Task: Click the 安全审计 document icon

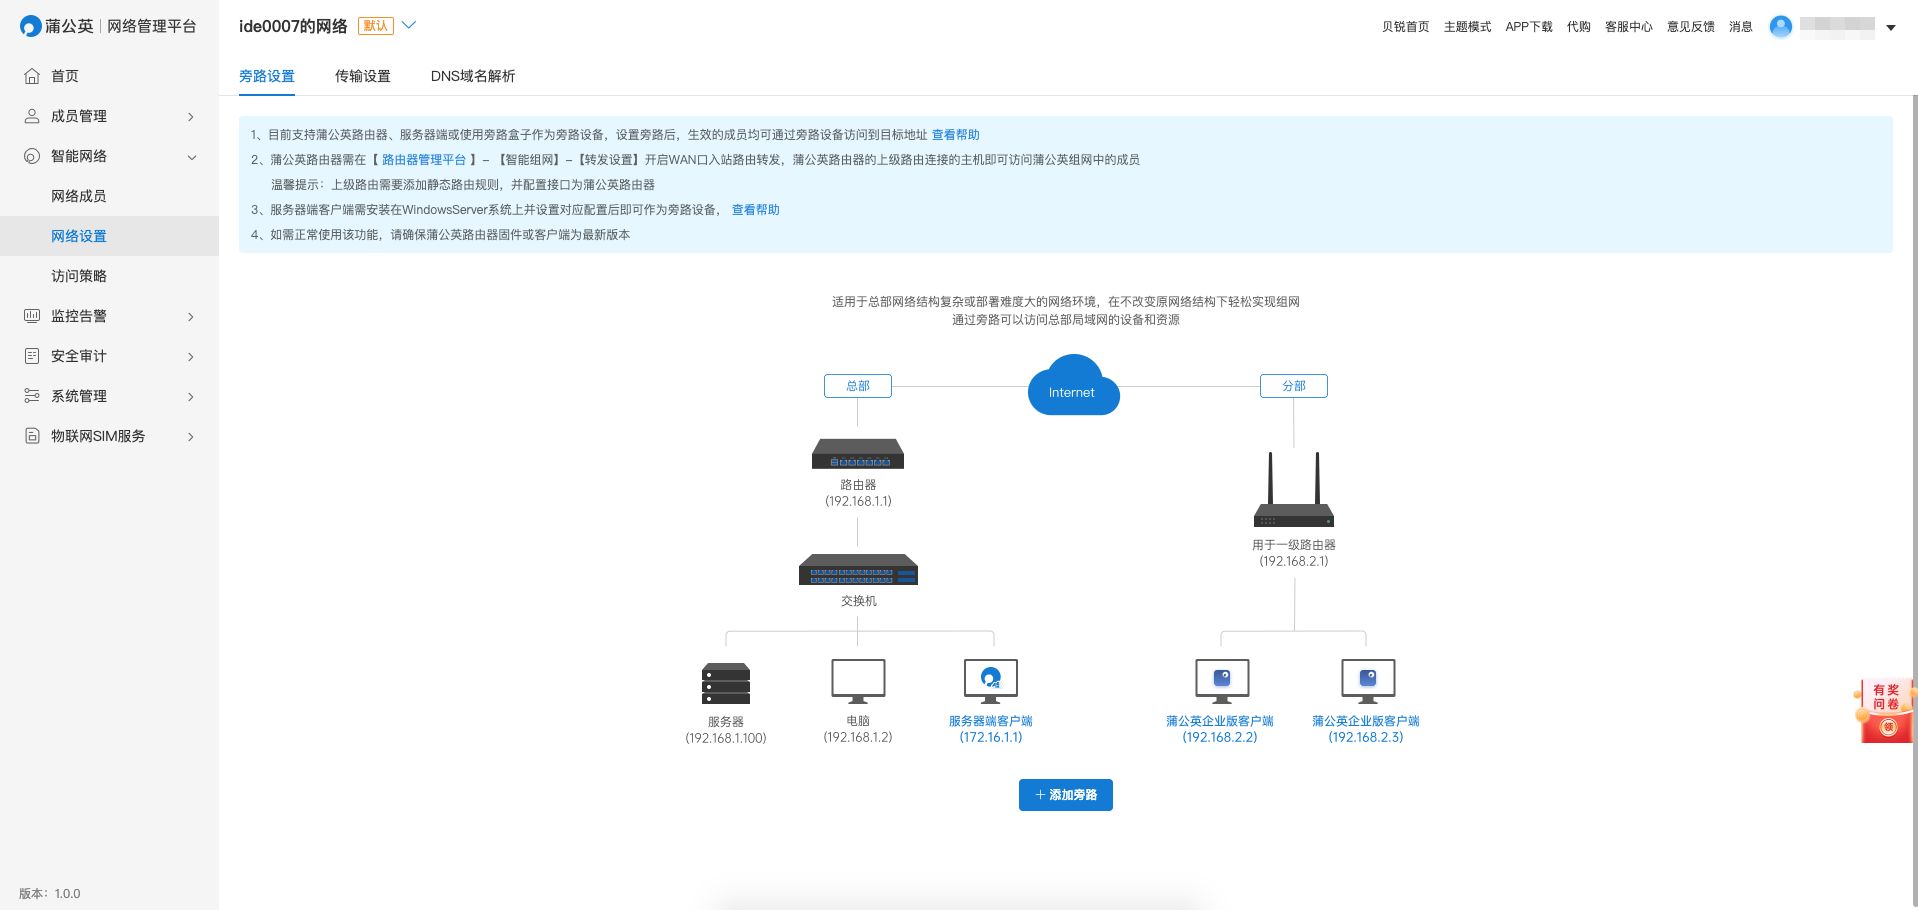Action: tap(32, 356)
